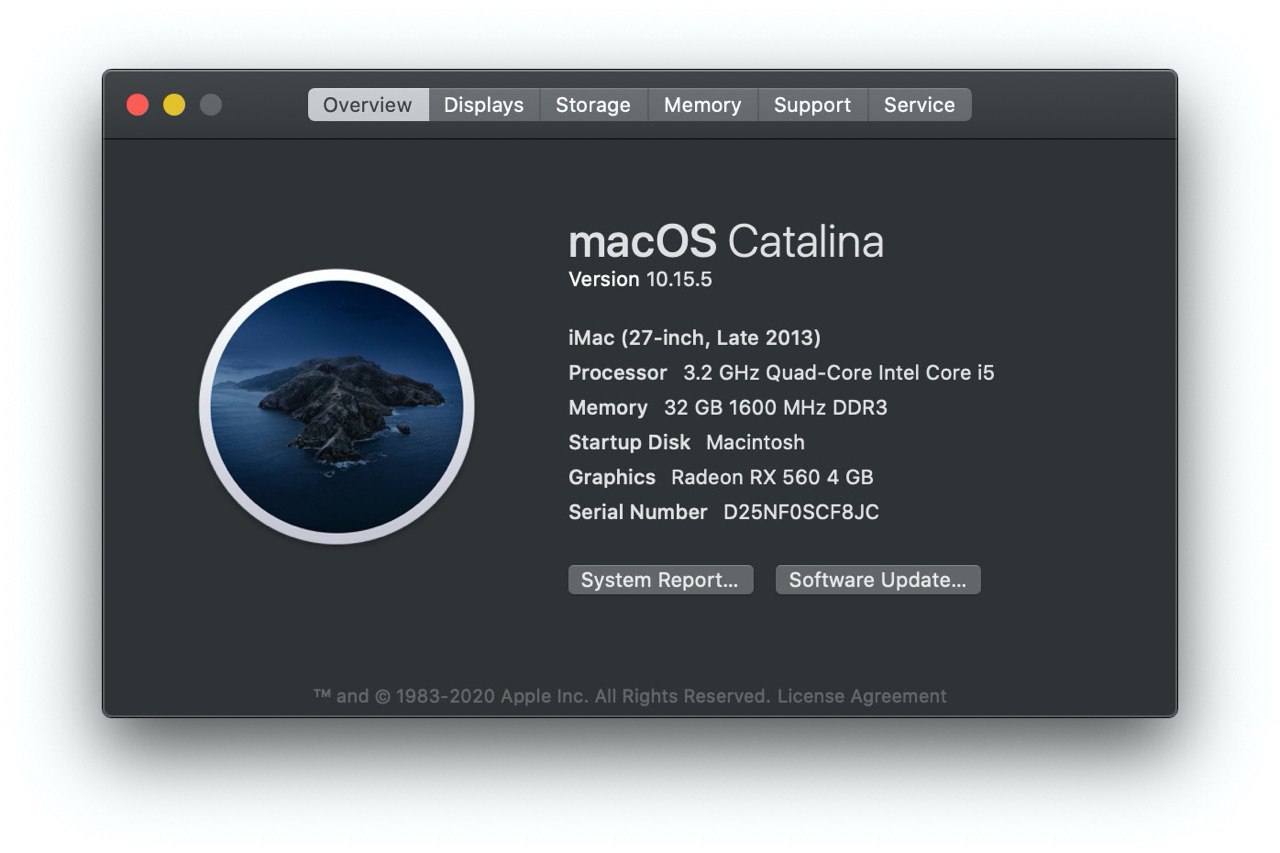This screenshot has width=1280, height=853.
Task: Click the 3.2 GHz Quad-Core Intel Core i5 text
Action: 839,373
